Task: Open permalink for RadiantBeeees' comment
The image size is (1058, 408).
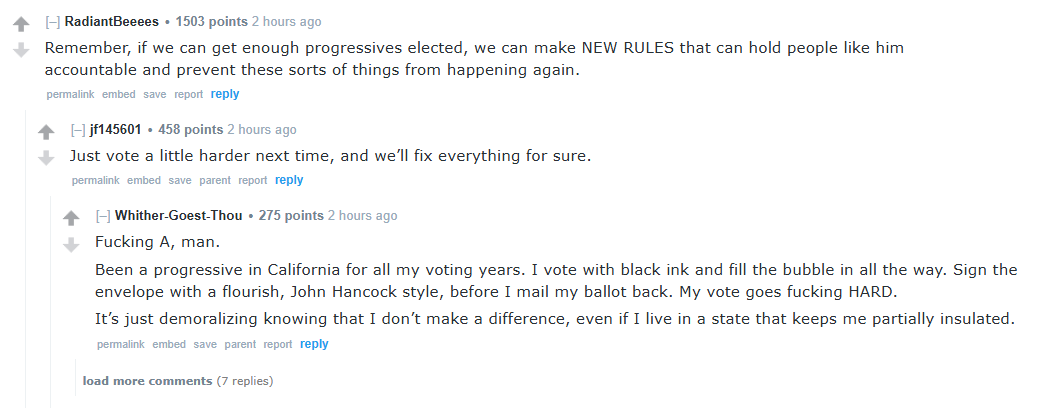Action: coord(70,95)
